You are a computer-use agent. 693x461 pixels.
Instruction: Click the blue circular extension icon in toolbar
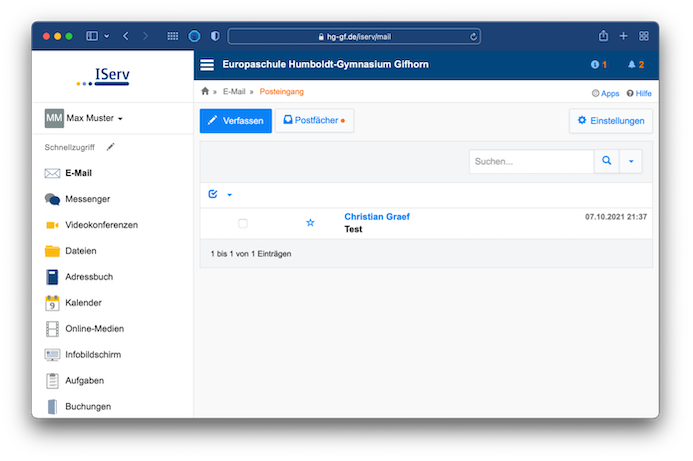194,36
